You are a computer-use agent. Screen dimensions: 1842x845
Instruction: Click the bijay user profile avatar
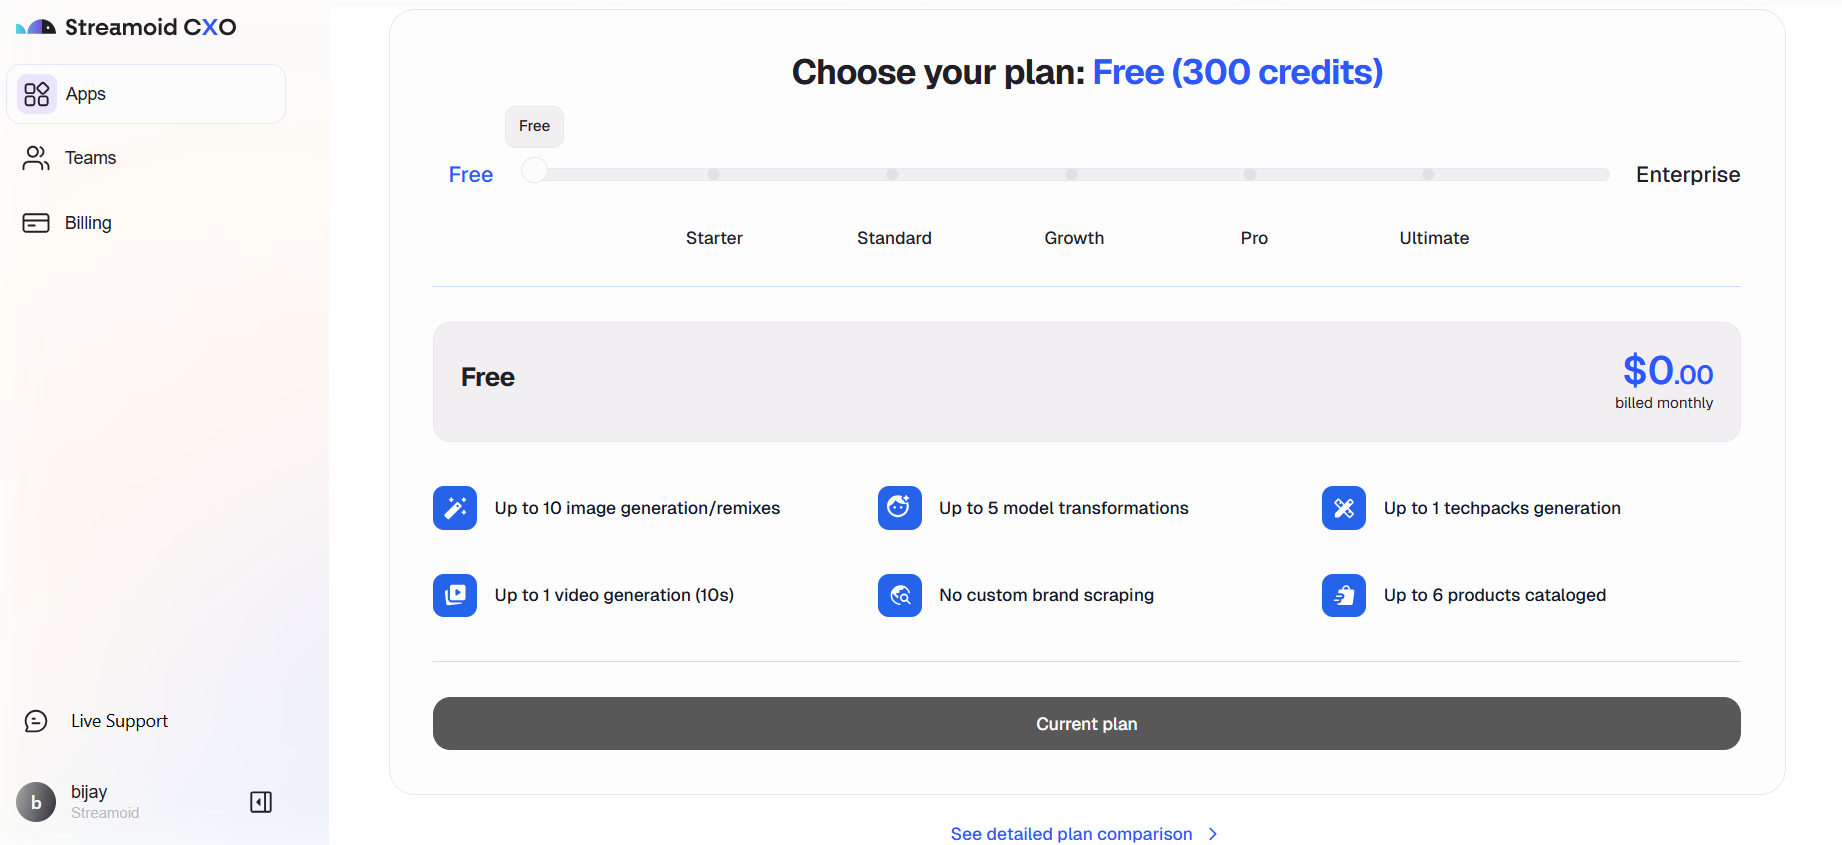(x=36, y=802)
